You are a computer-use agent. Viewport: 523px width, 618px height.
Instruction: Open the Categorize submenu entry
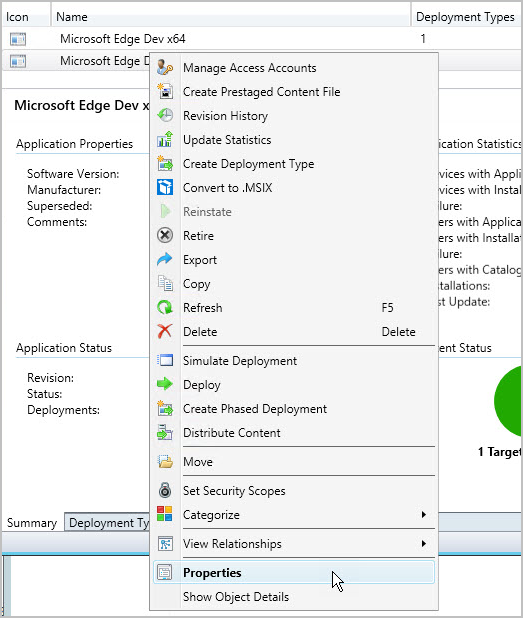[x=294, y=514]
